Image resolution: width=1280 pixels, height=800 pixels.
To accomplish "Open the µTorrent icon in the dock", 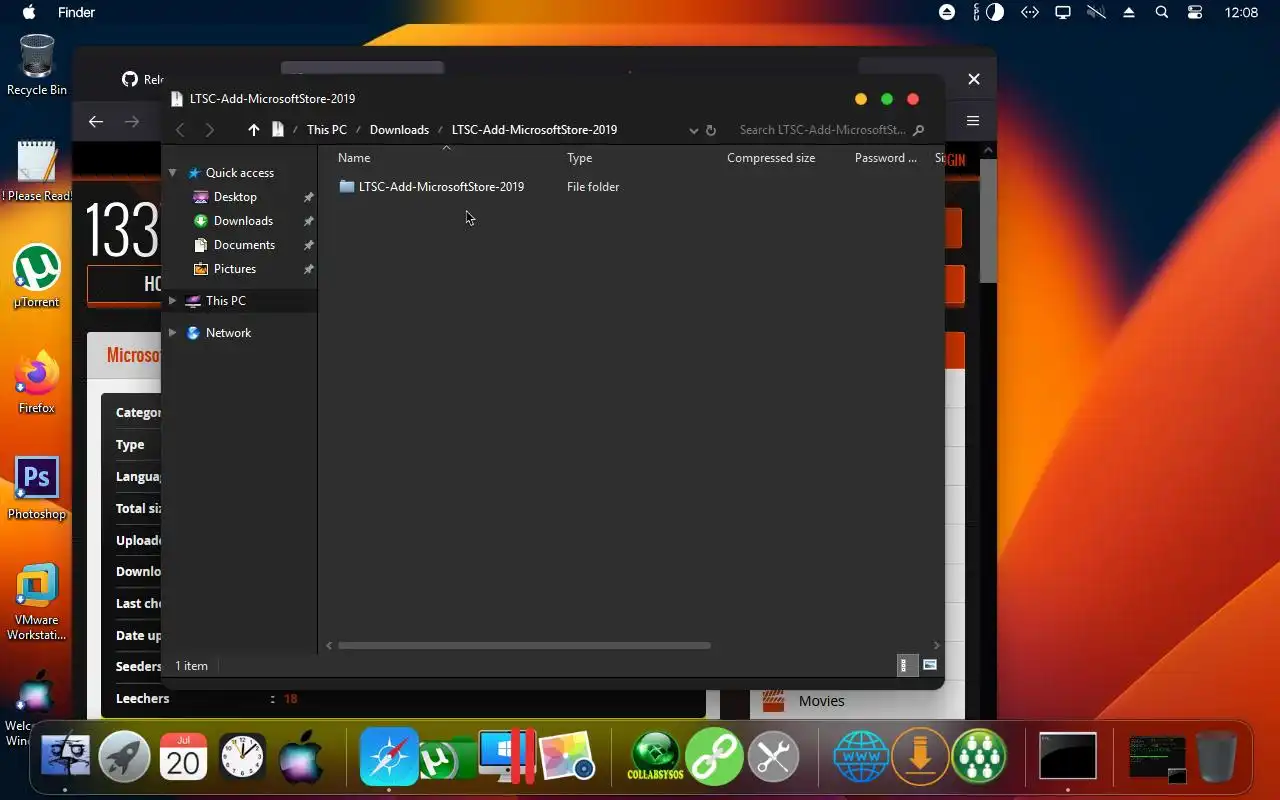I will (x=447, y=759).
